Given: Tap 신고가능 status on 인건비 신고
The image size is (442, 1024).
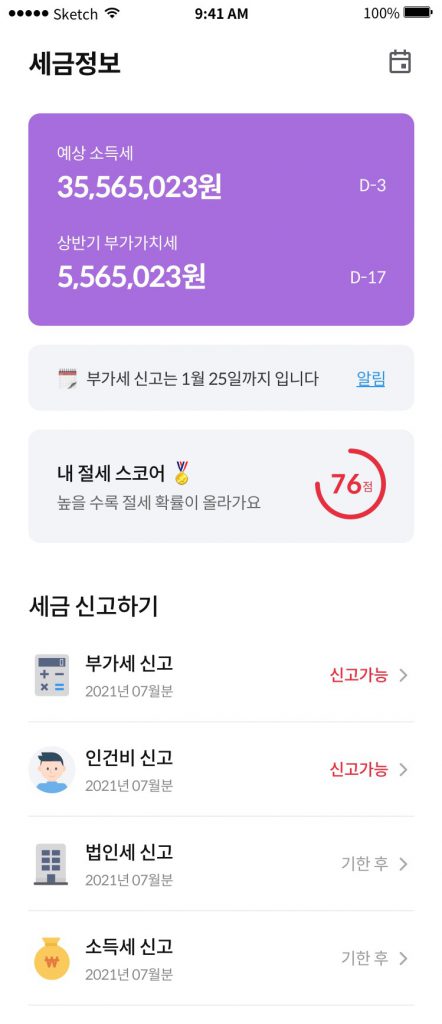Looking at the screenshot, I should point(358,769).
